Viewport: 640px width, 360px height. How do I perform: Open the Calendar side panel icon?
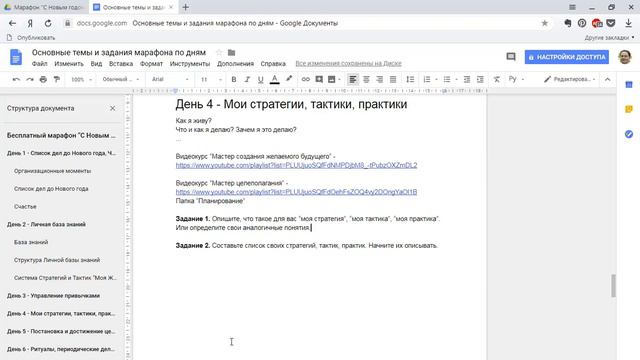coord(629,85)
